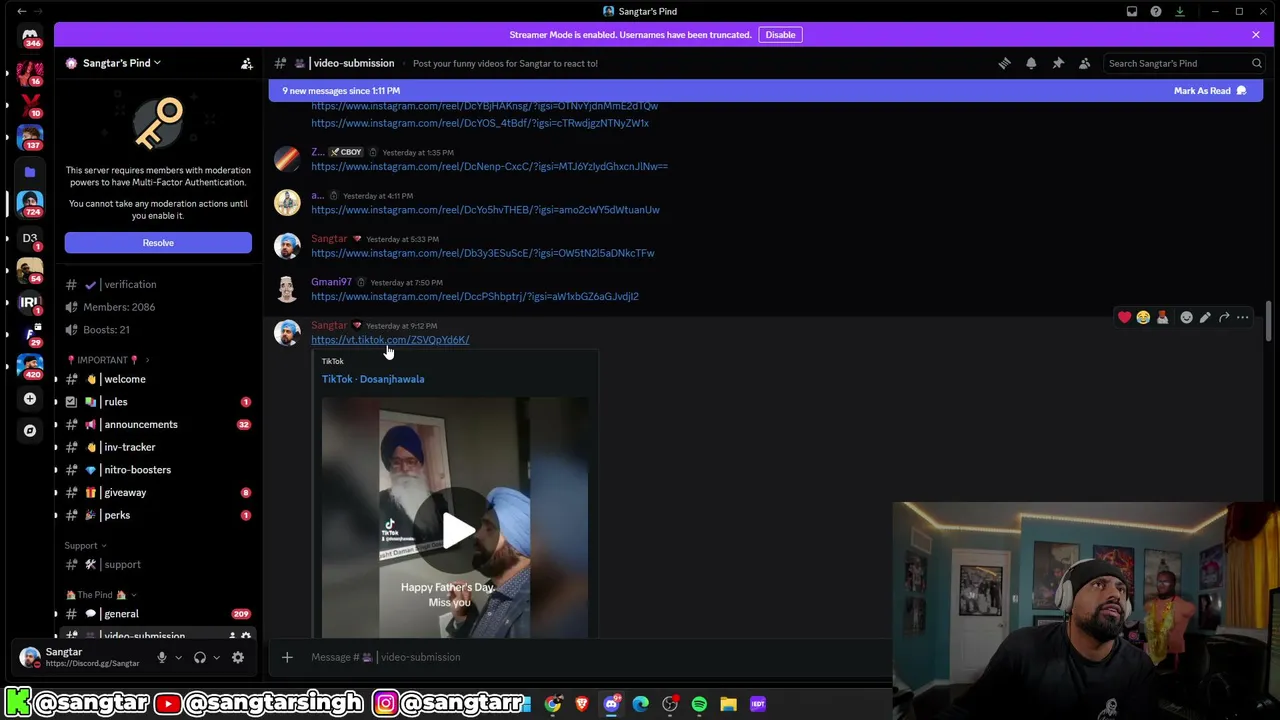Viewport: 1280px width, 720px height.
Task: Open notification settings bell icon
Action: tap(1031, 63)
